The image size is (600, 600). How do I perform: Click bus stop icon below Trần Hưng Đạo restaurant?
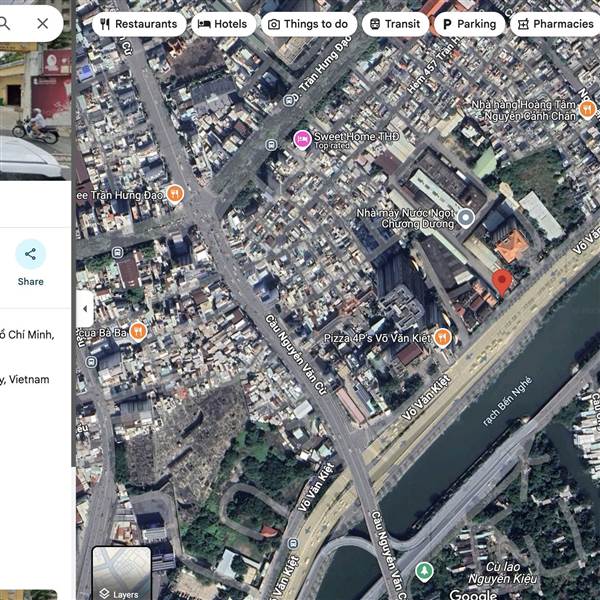117,253
